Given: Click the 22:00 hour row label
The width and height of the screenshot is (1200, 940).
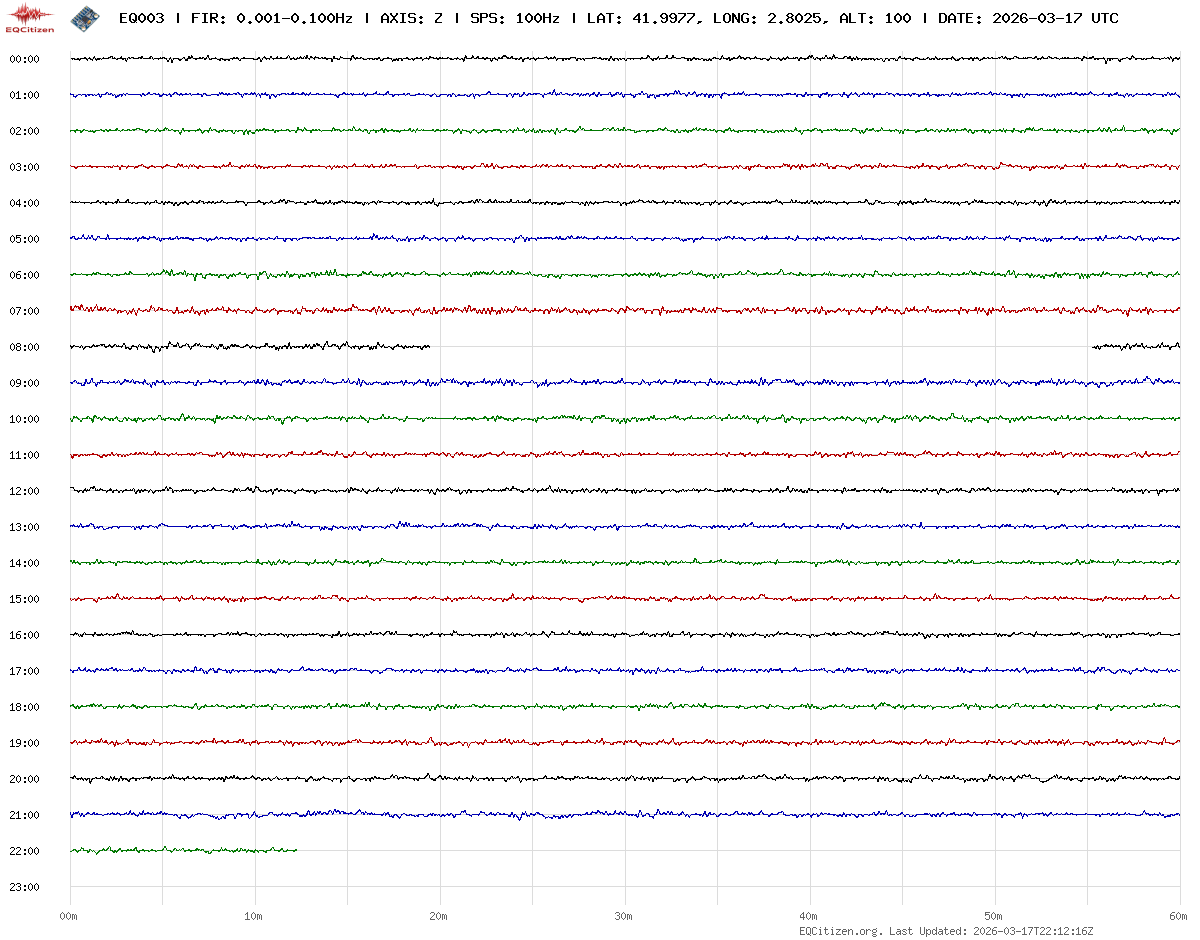Looking at the screenshot, I should [x=24, y=851].
